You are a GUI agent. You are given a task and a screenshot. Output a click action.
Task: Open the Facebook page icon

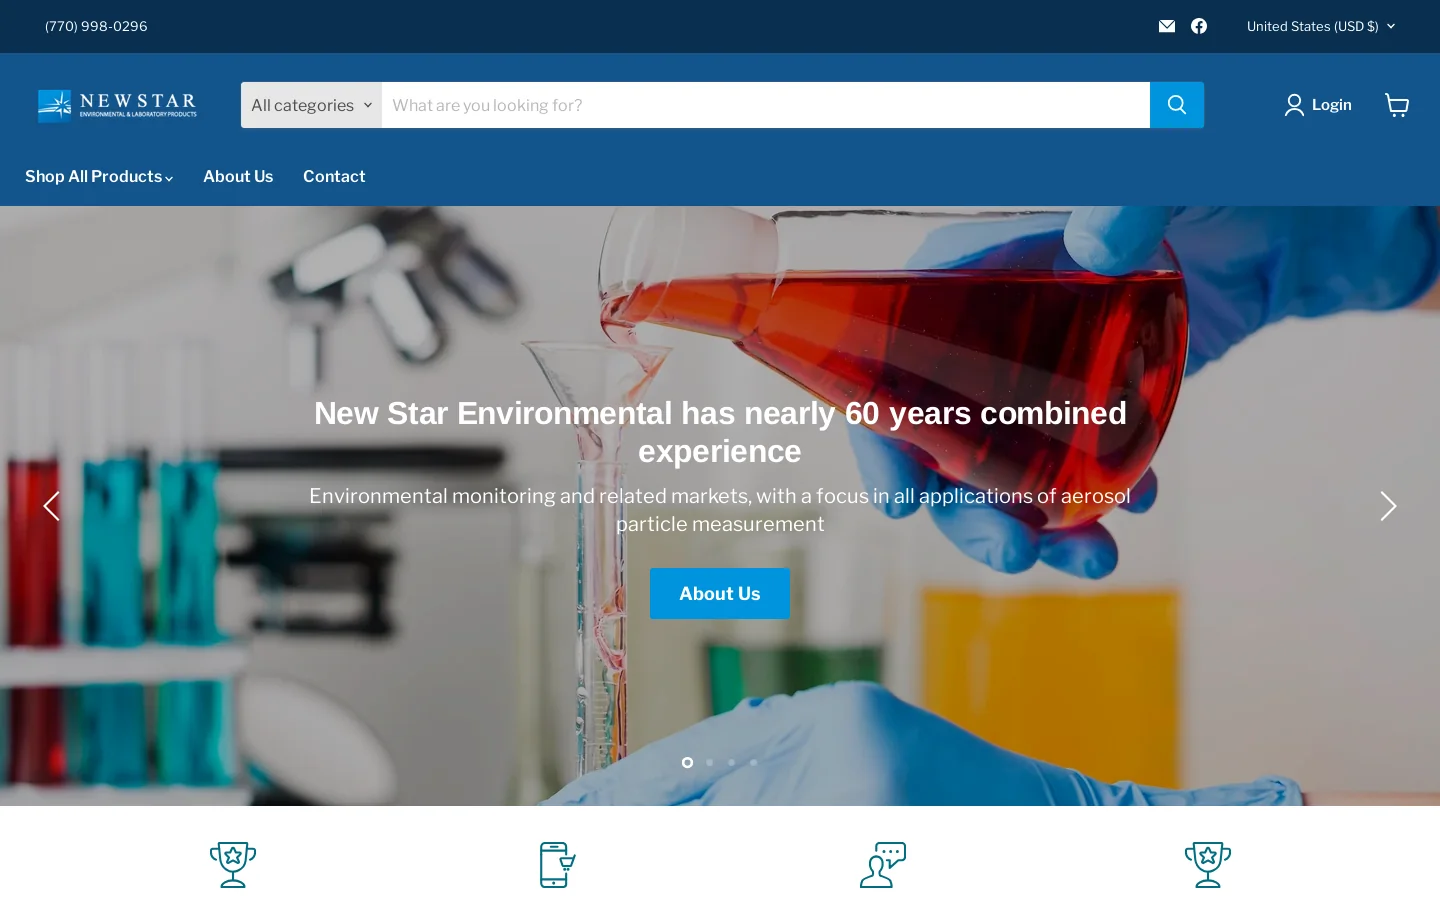tap(1199, 26)
